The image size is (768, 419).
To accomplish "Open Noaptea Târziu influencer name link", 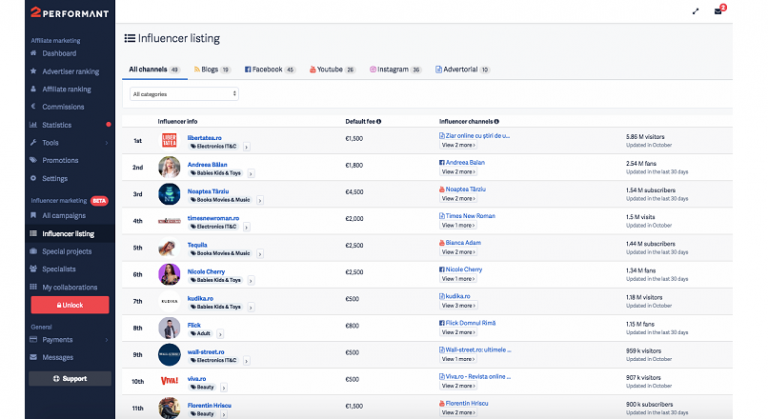I will coord(208,191).
